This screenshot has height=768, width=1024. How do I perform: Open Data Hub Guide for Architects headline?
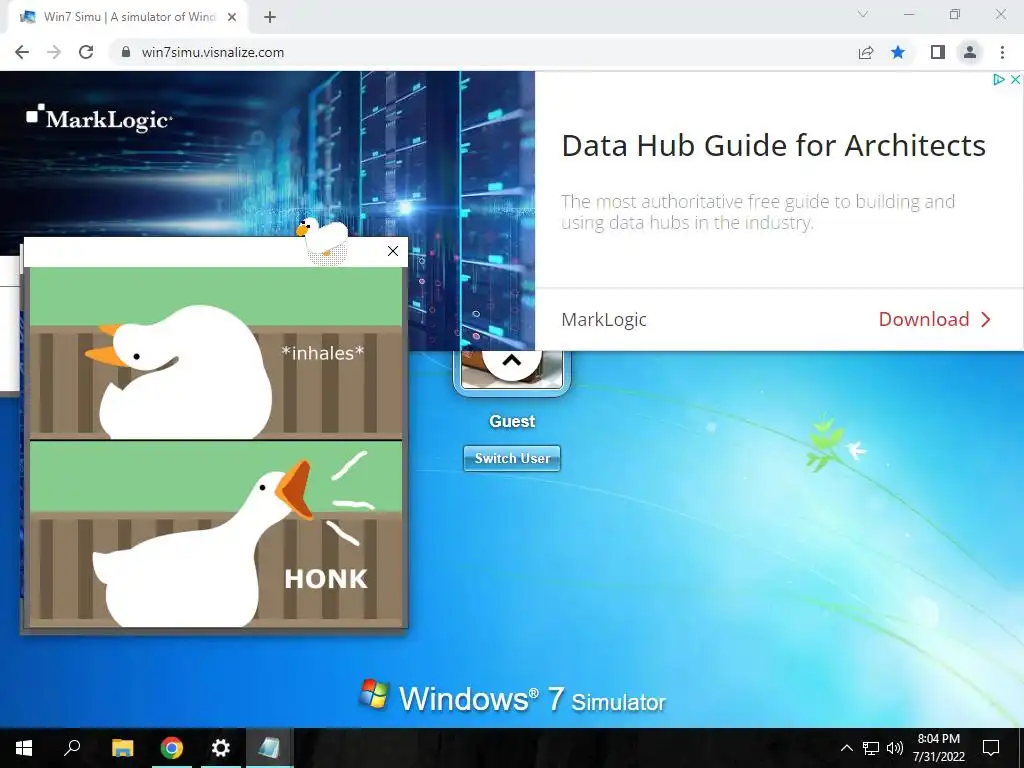773,146
